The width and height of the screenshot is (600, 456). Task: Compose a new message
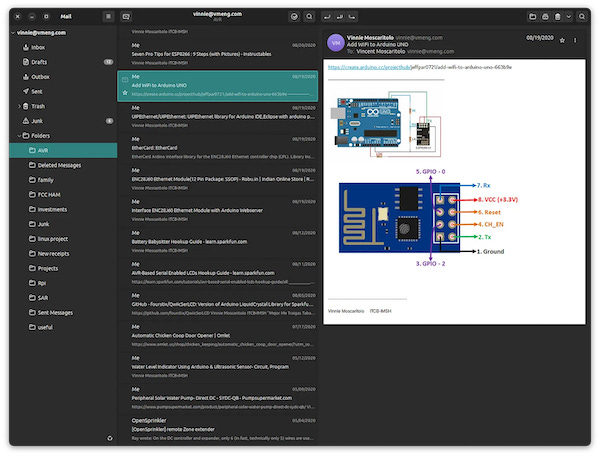(x=126, y=16)
